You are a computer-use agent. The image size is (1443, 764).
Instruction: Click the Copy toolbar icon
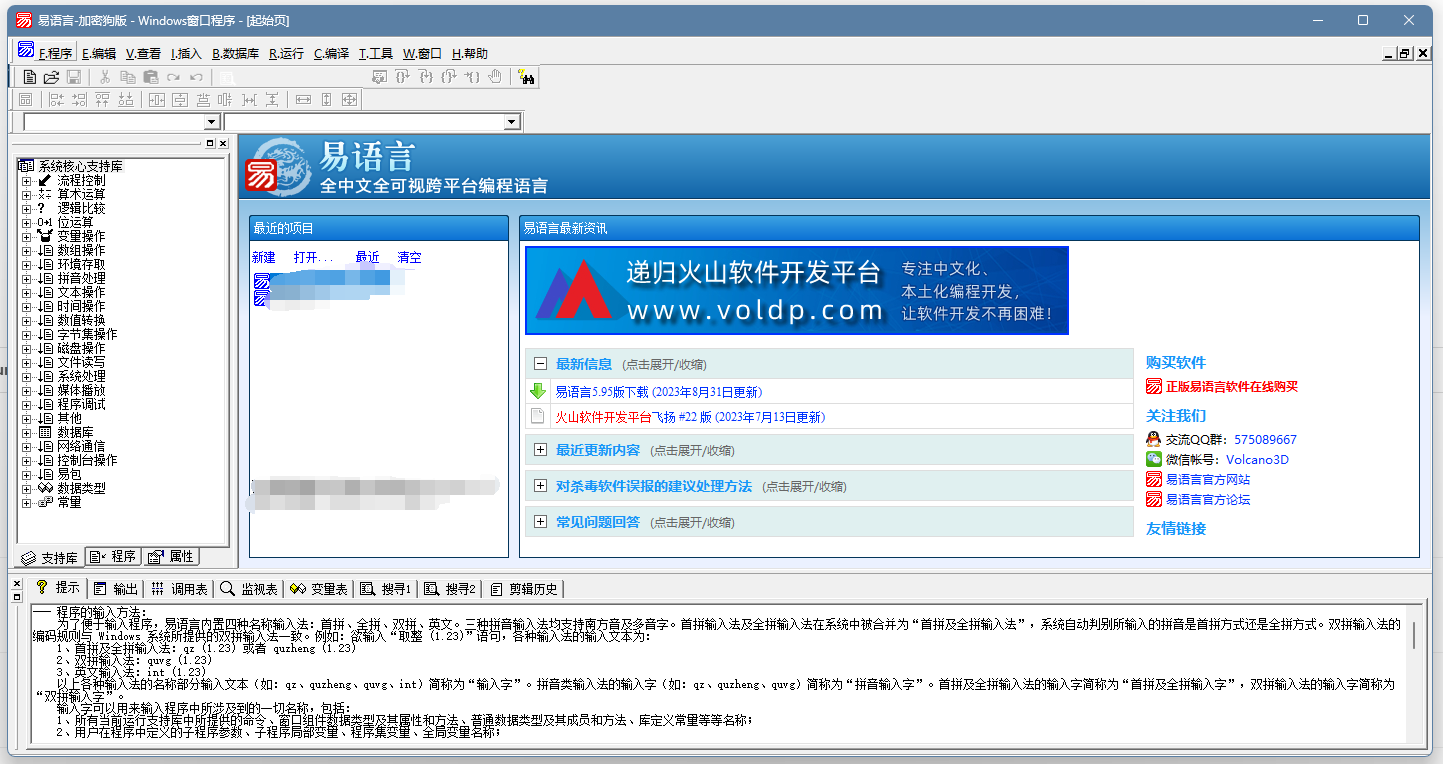coord(127,77)
